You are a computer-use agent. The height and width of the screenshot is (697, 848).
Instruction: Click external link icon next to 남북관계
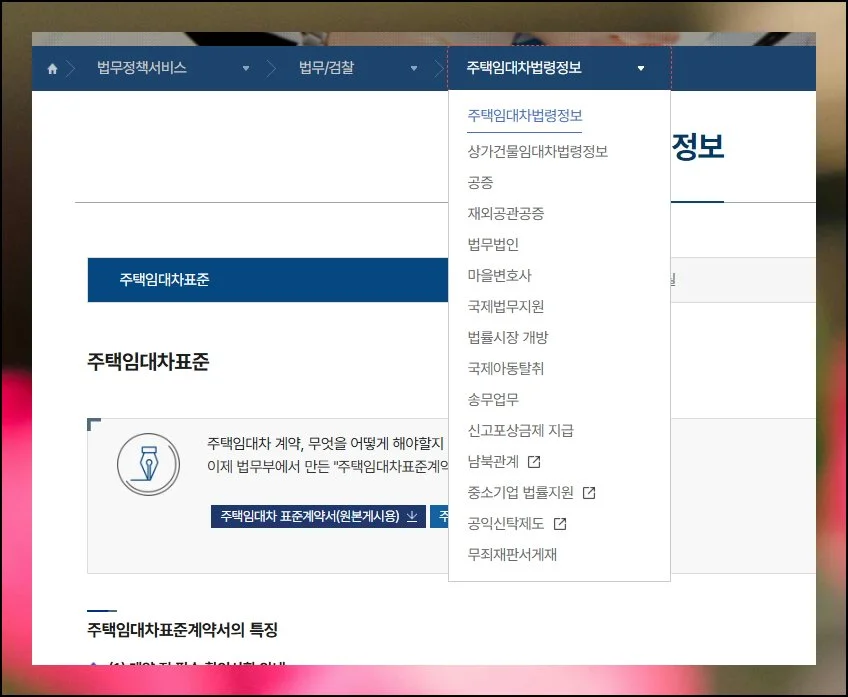(x=534, y=462)
